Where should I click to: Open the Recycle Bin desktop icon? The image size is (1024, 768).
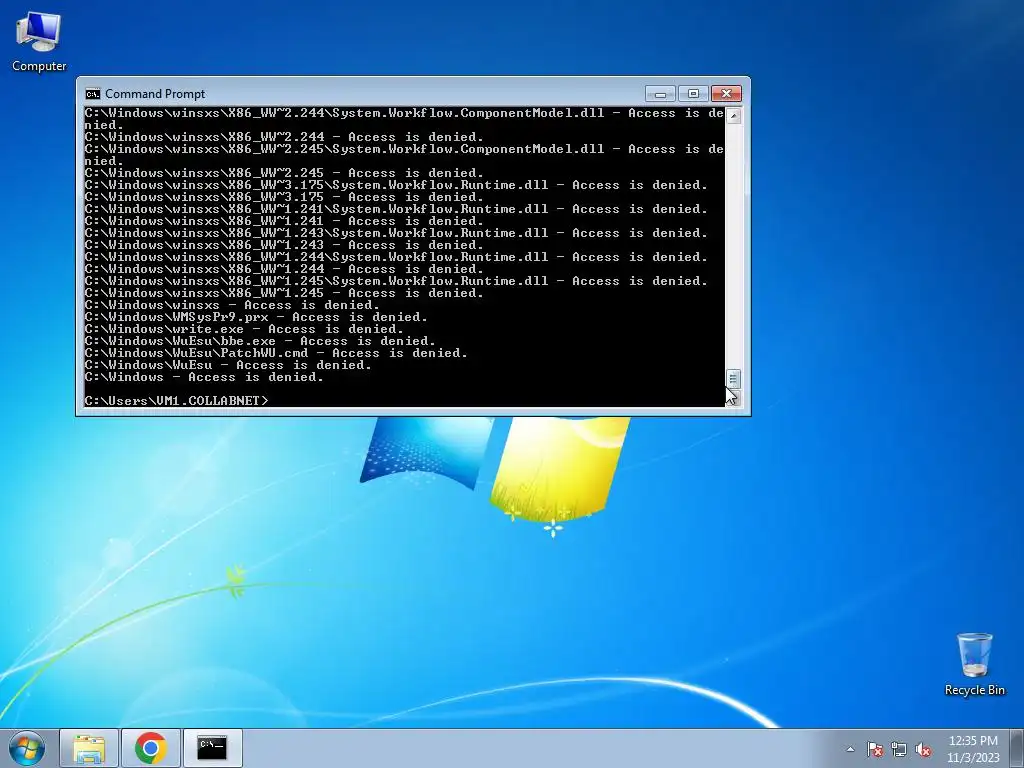(x=974, y=664)
